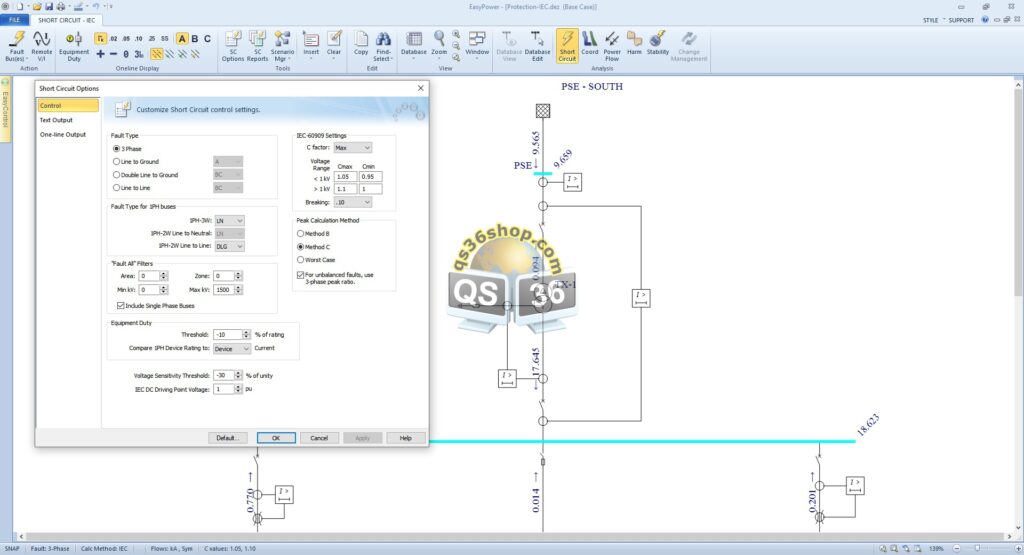Adjust Zone filter spinner
This screenshot has width=1024, height=555.
coord(238,276)
